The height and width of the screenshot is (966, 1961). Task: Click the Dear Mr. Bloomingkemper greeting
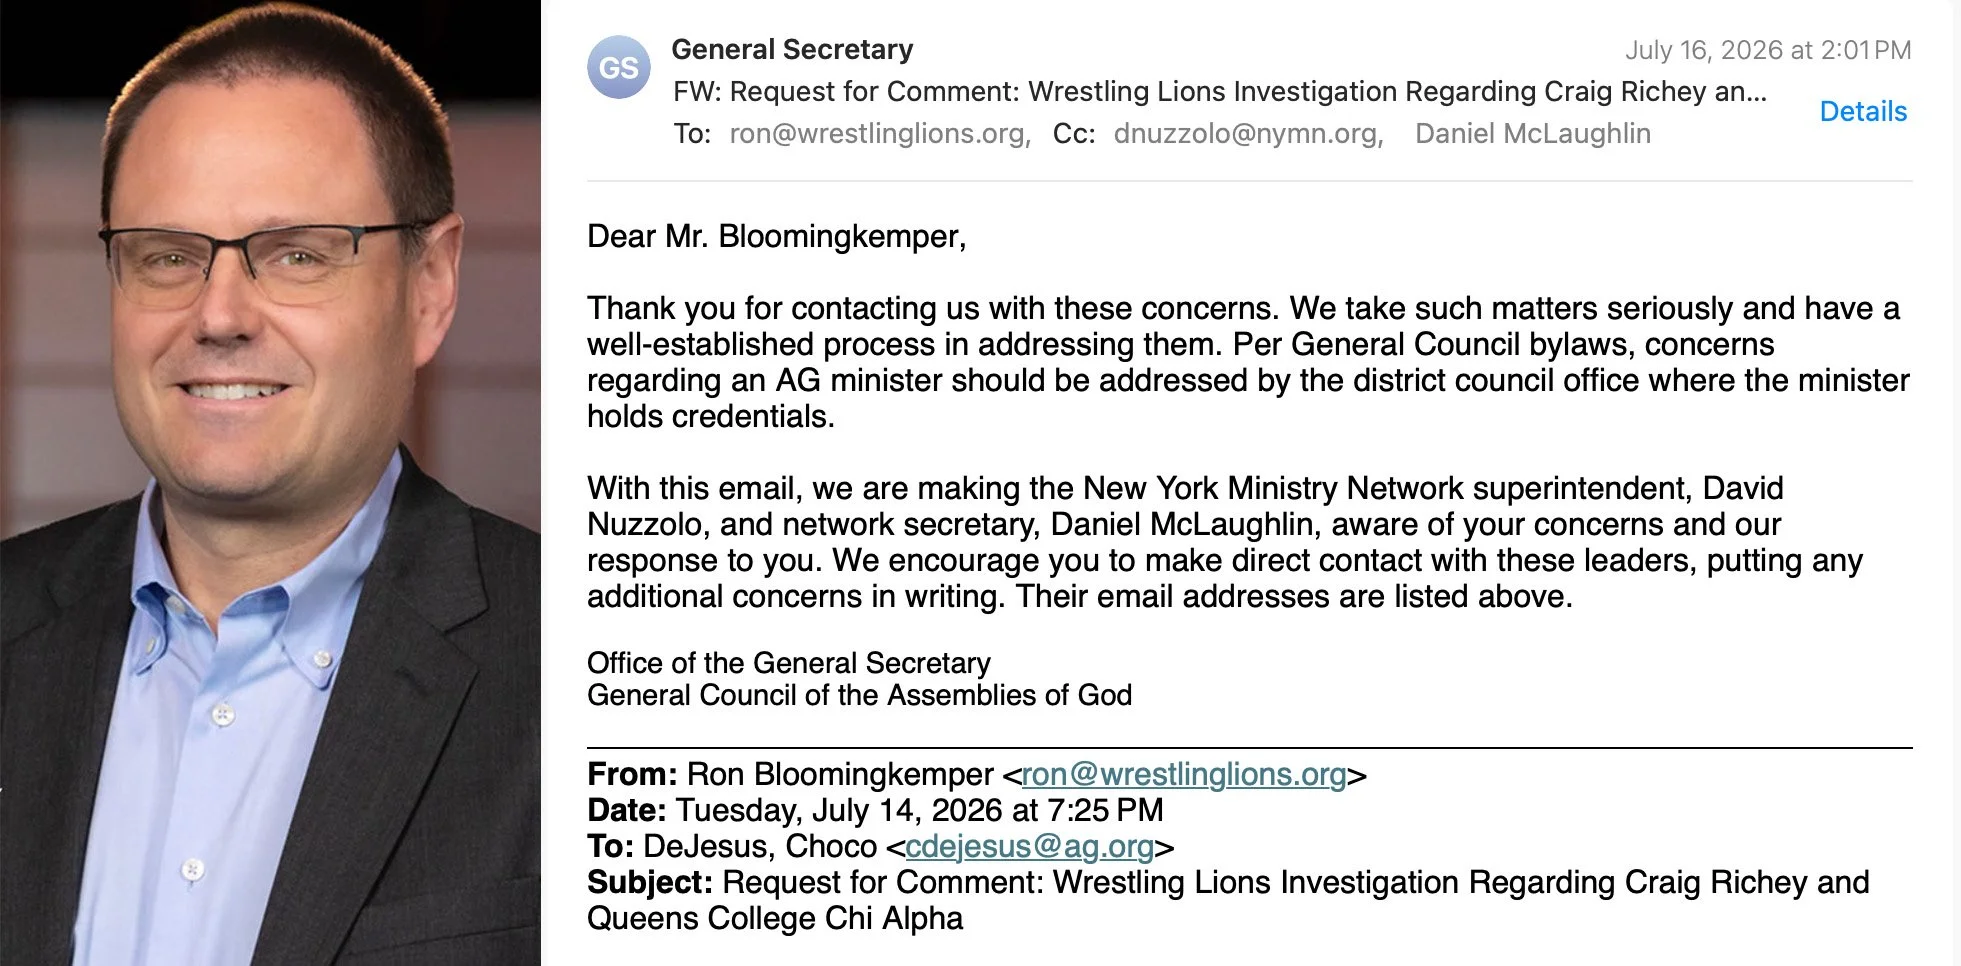tap(776, 236)
